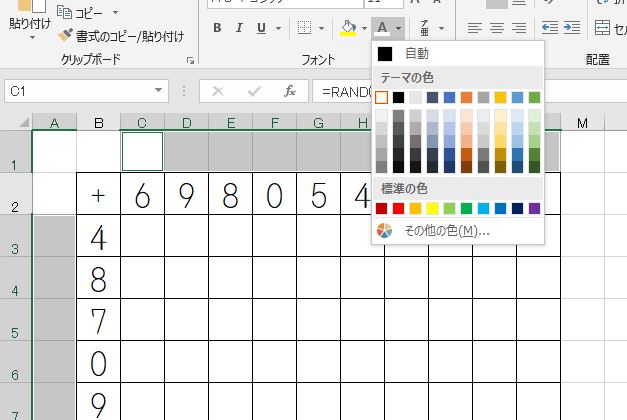The width and height of the screenshot is (627, 420).
Task: Select white theme color swatch
Action: [x=381, y=97]
